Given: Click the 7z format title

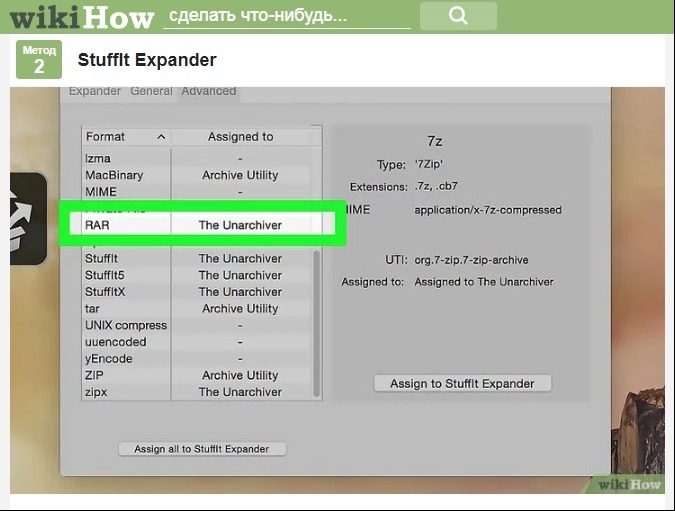Looking at the screenshot, I should [435, 141].
